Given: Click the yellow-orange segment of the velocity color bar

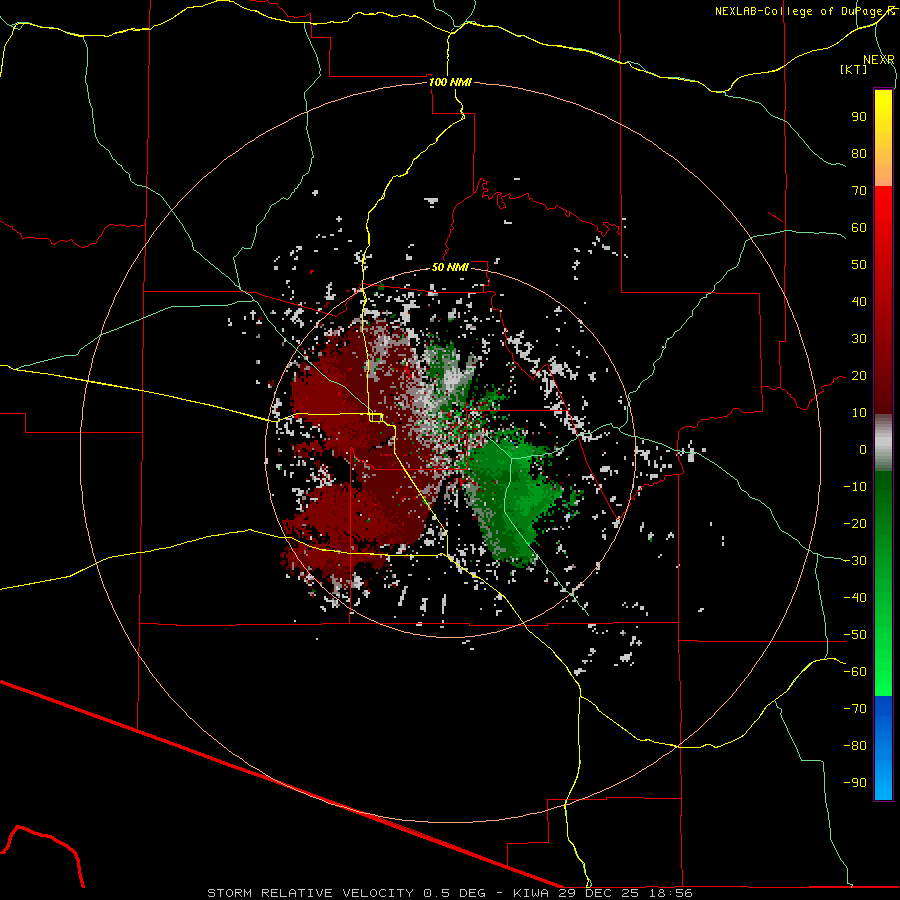Looking at the screenshot, I should click(x=883, y=138).
